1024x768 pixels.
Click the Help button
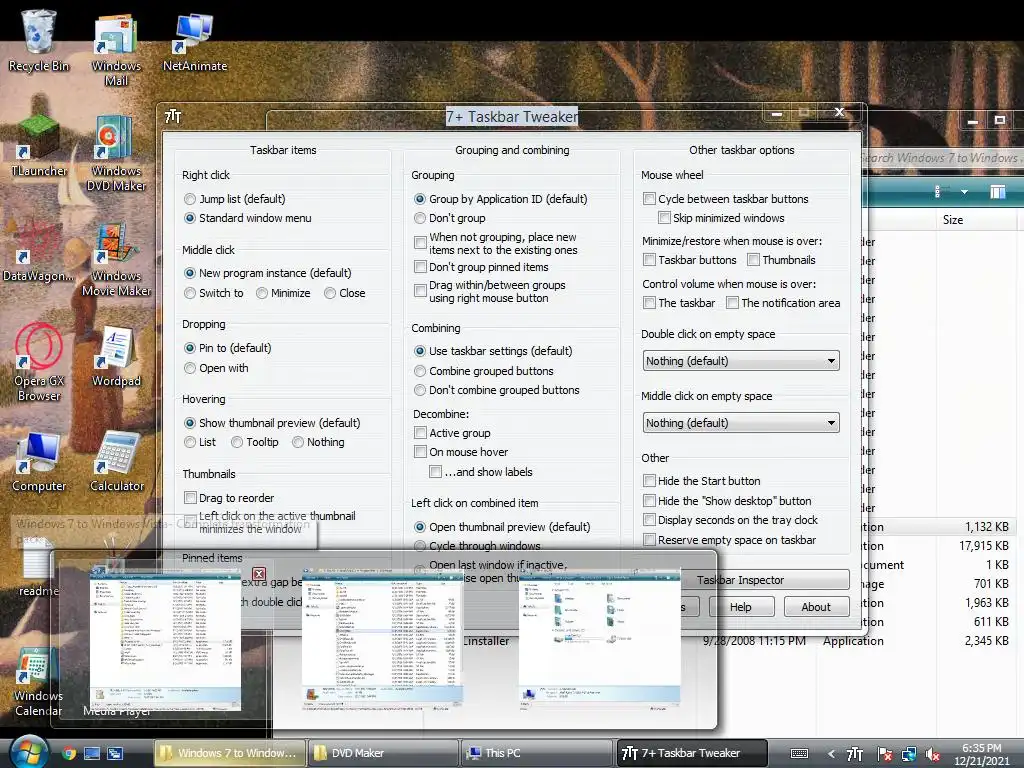[741, 607]
